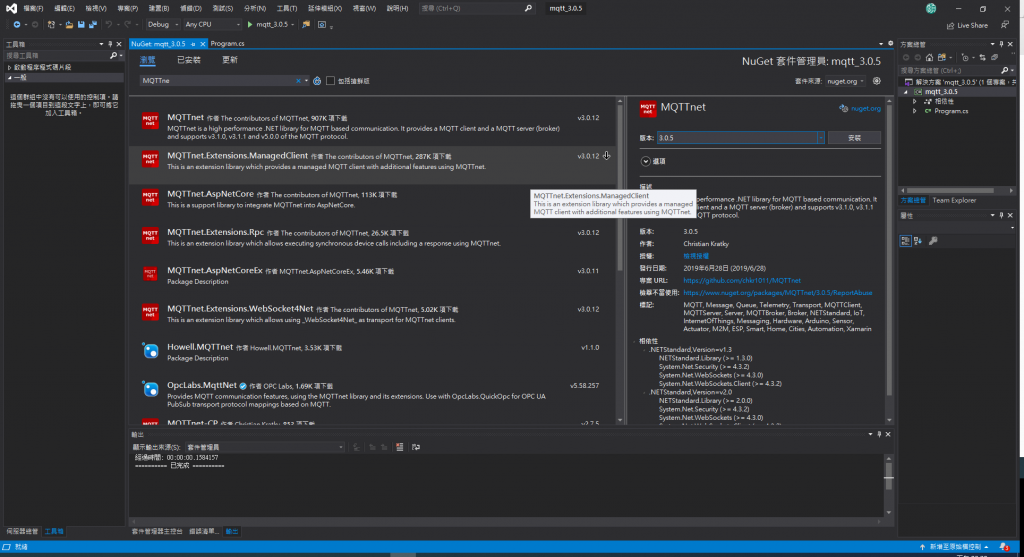
Task: Click the Toolbox search magnifier icon
Action: pyautogui.click(x=114, y=56)
